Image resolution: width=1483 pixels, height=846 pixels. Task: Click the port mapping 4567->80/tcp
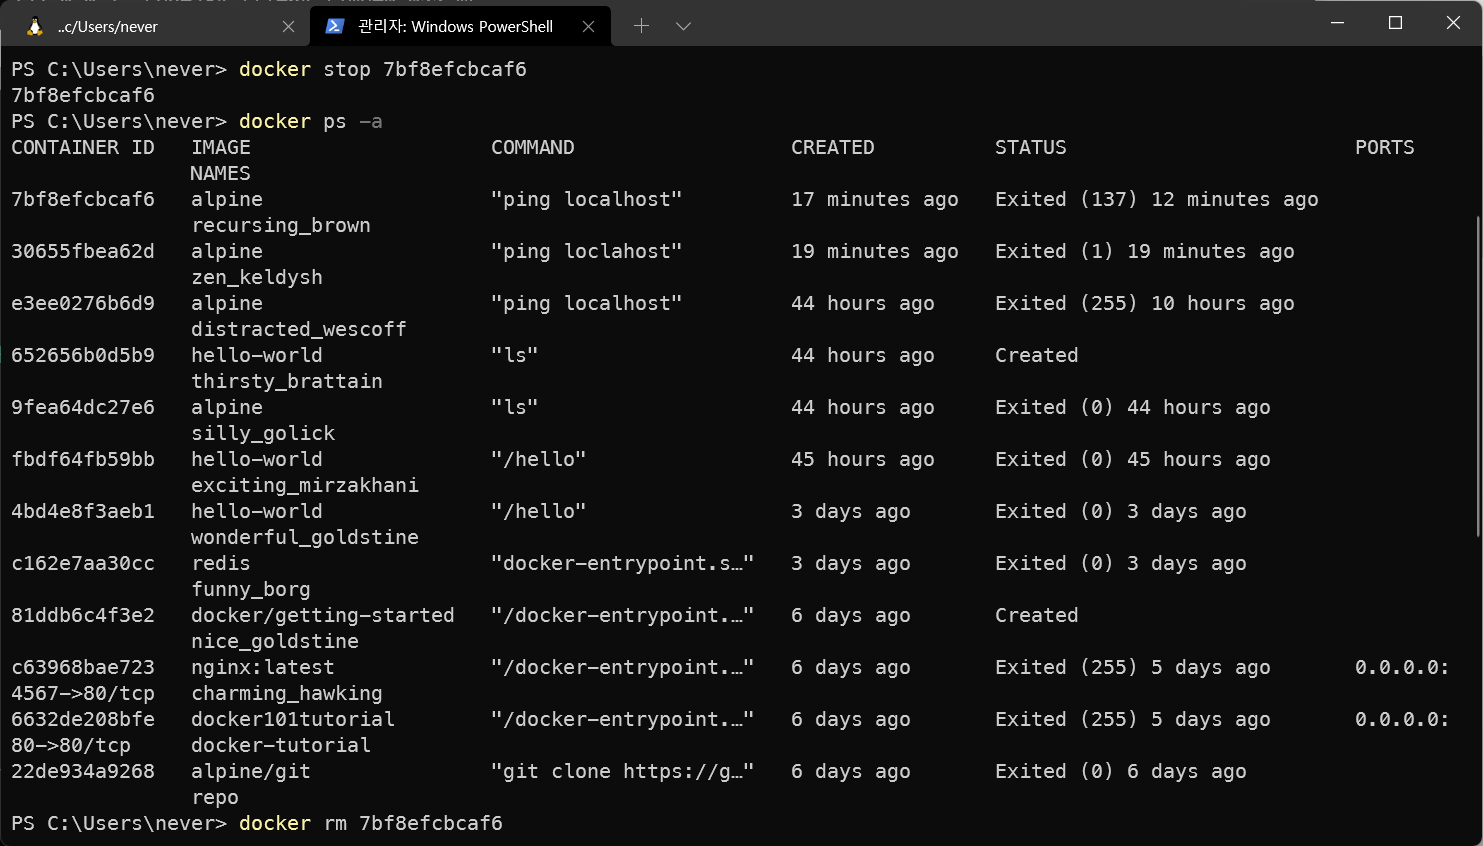[83, 693]
